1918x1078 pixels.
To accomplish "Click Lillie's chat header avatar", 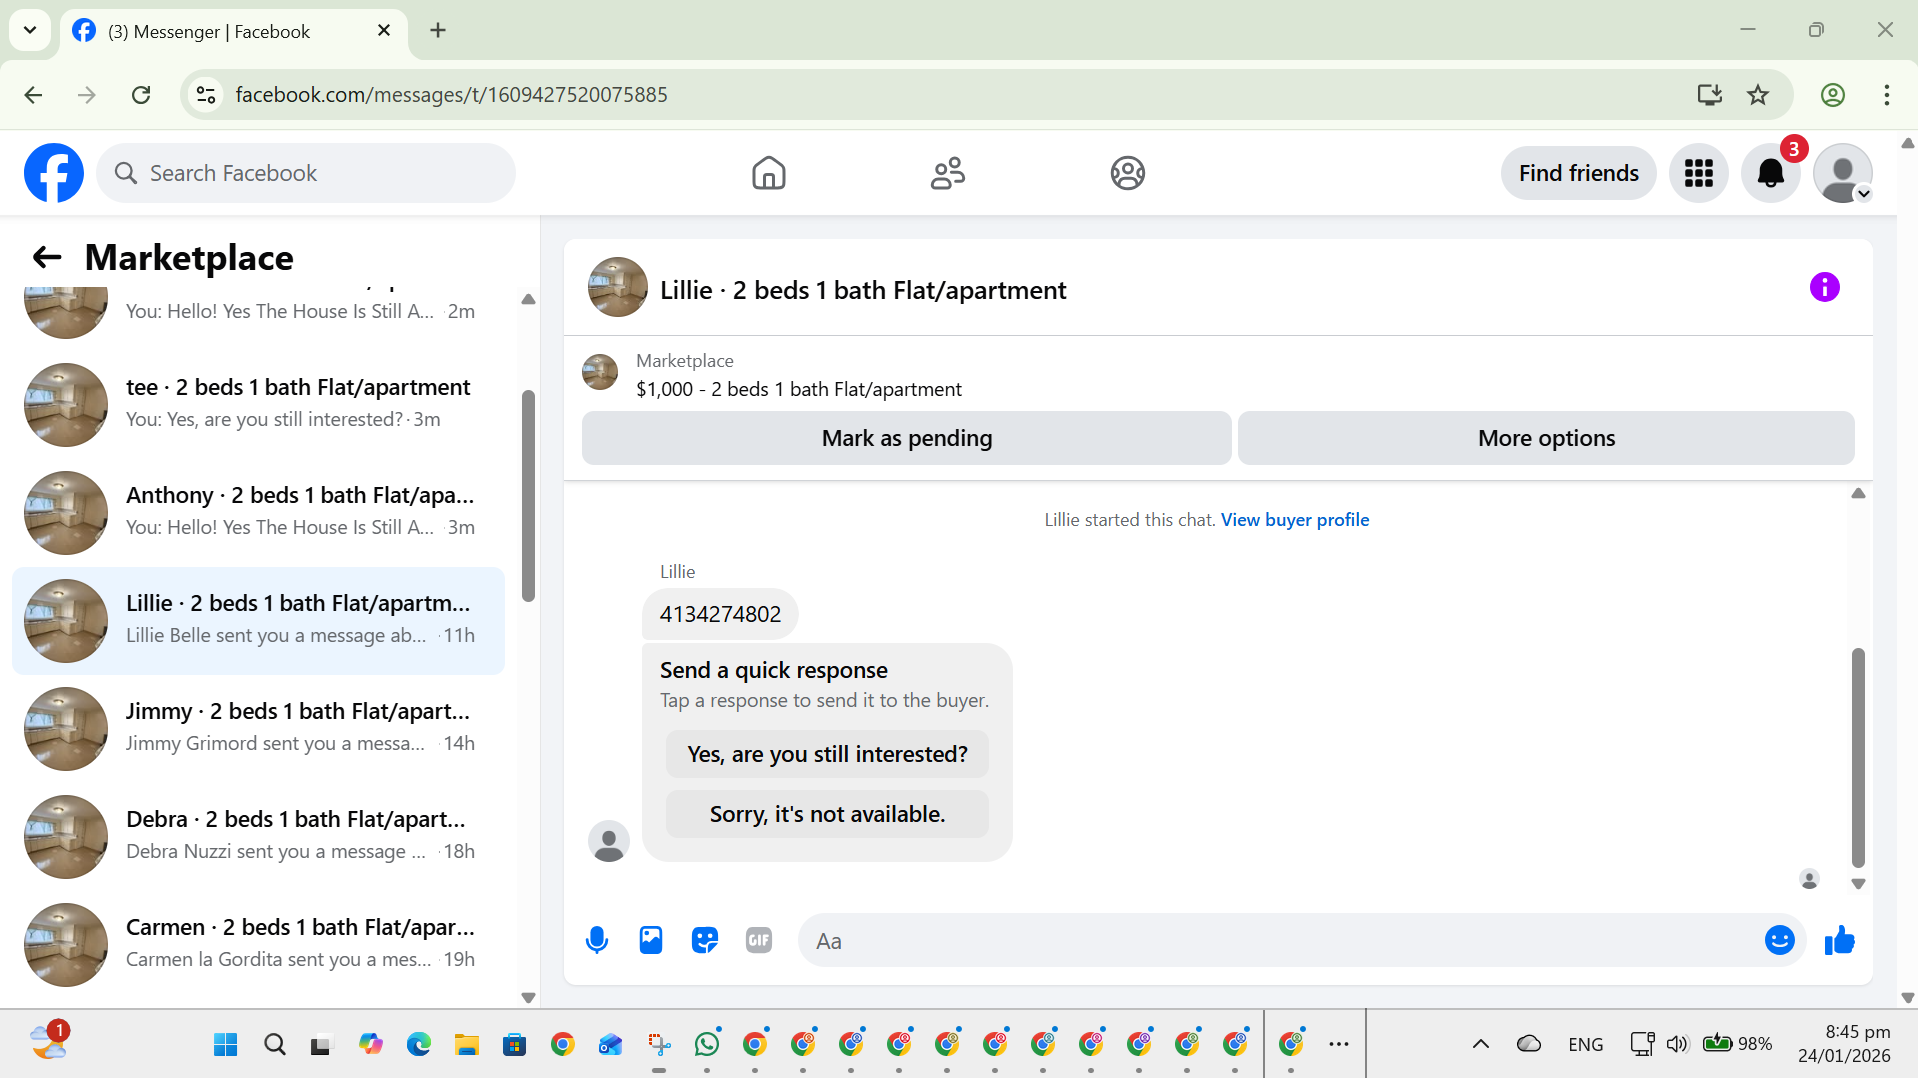I will point(617,288).
